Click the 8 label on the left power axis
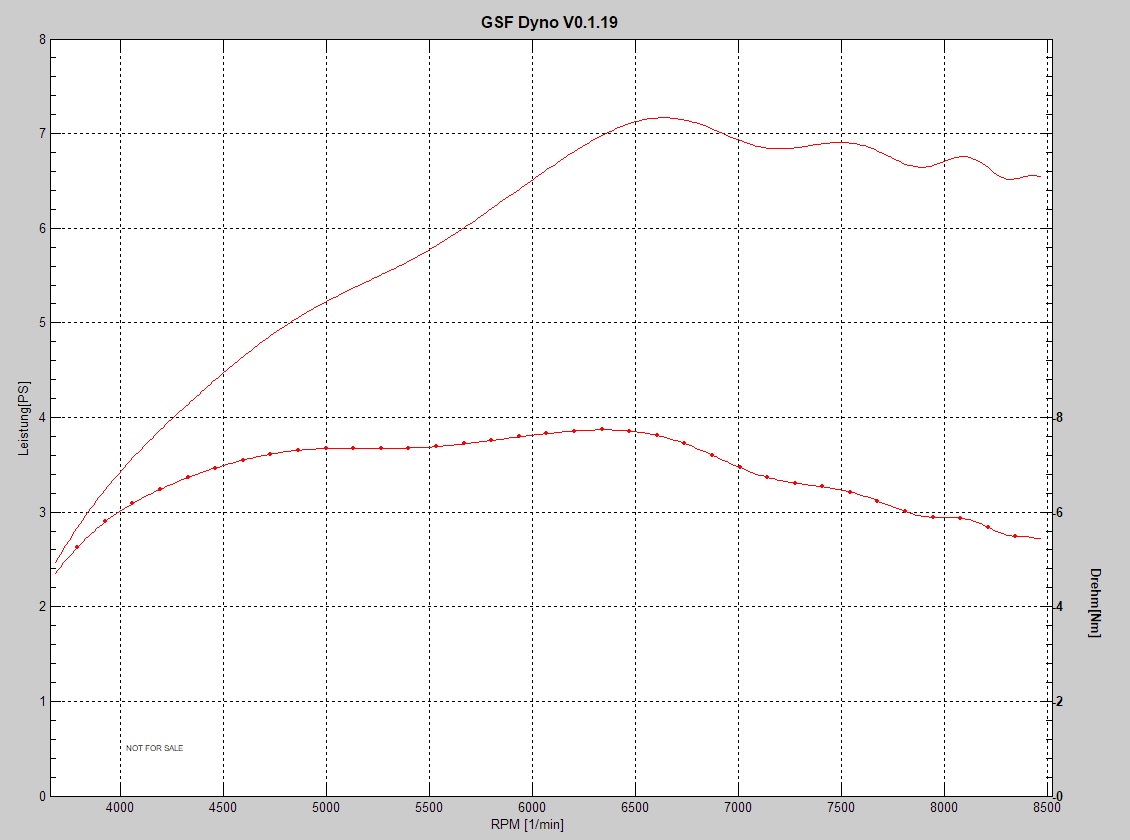 (41, 40)
